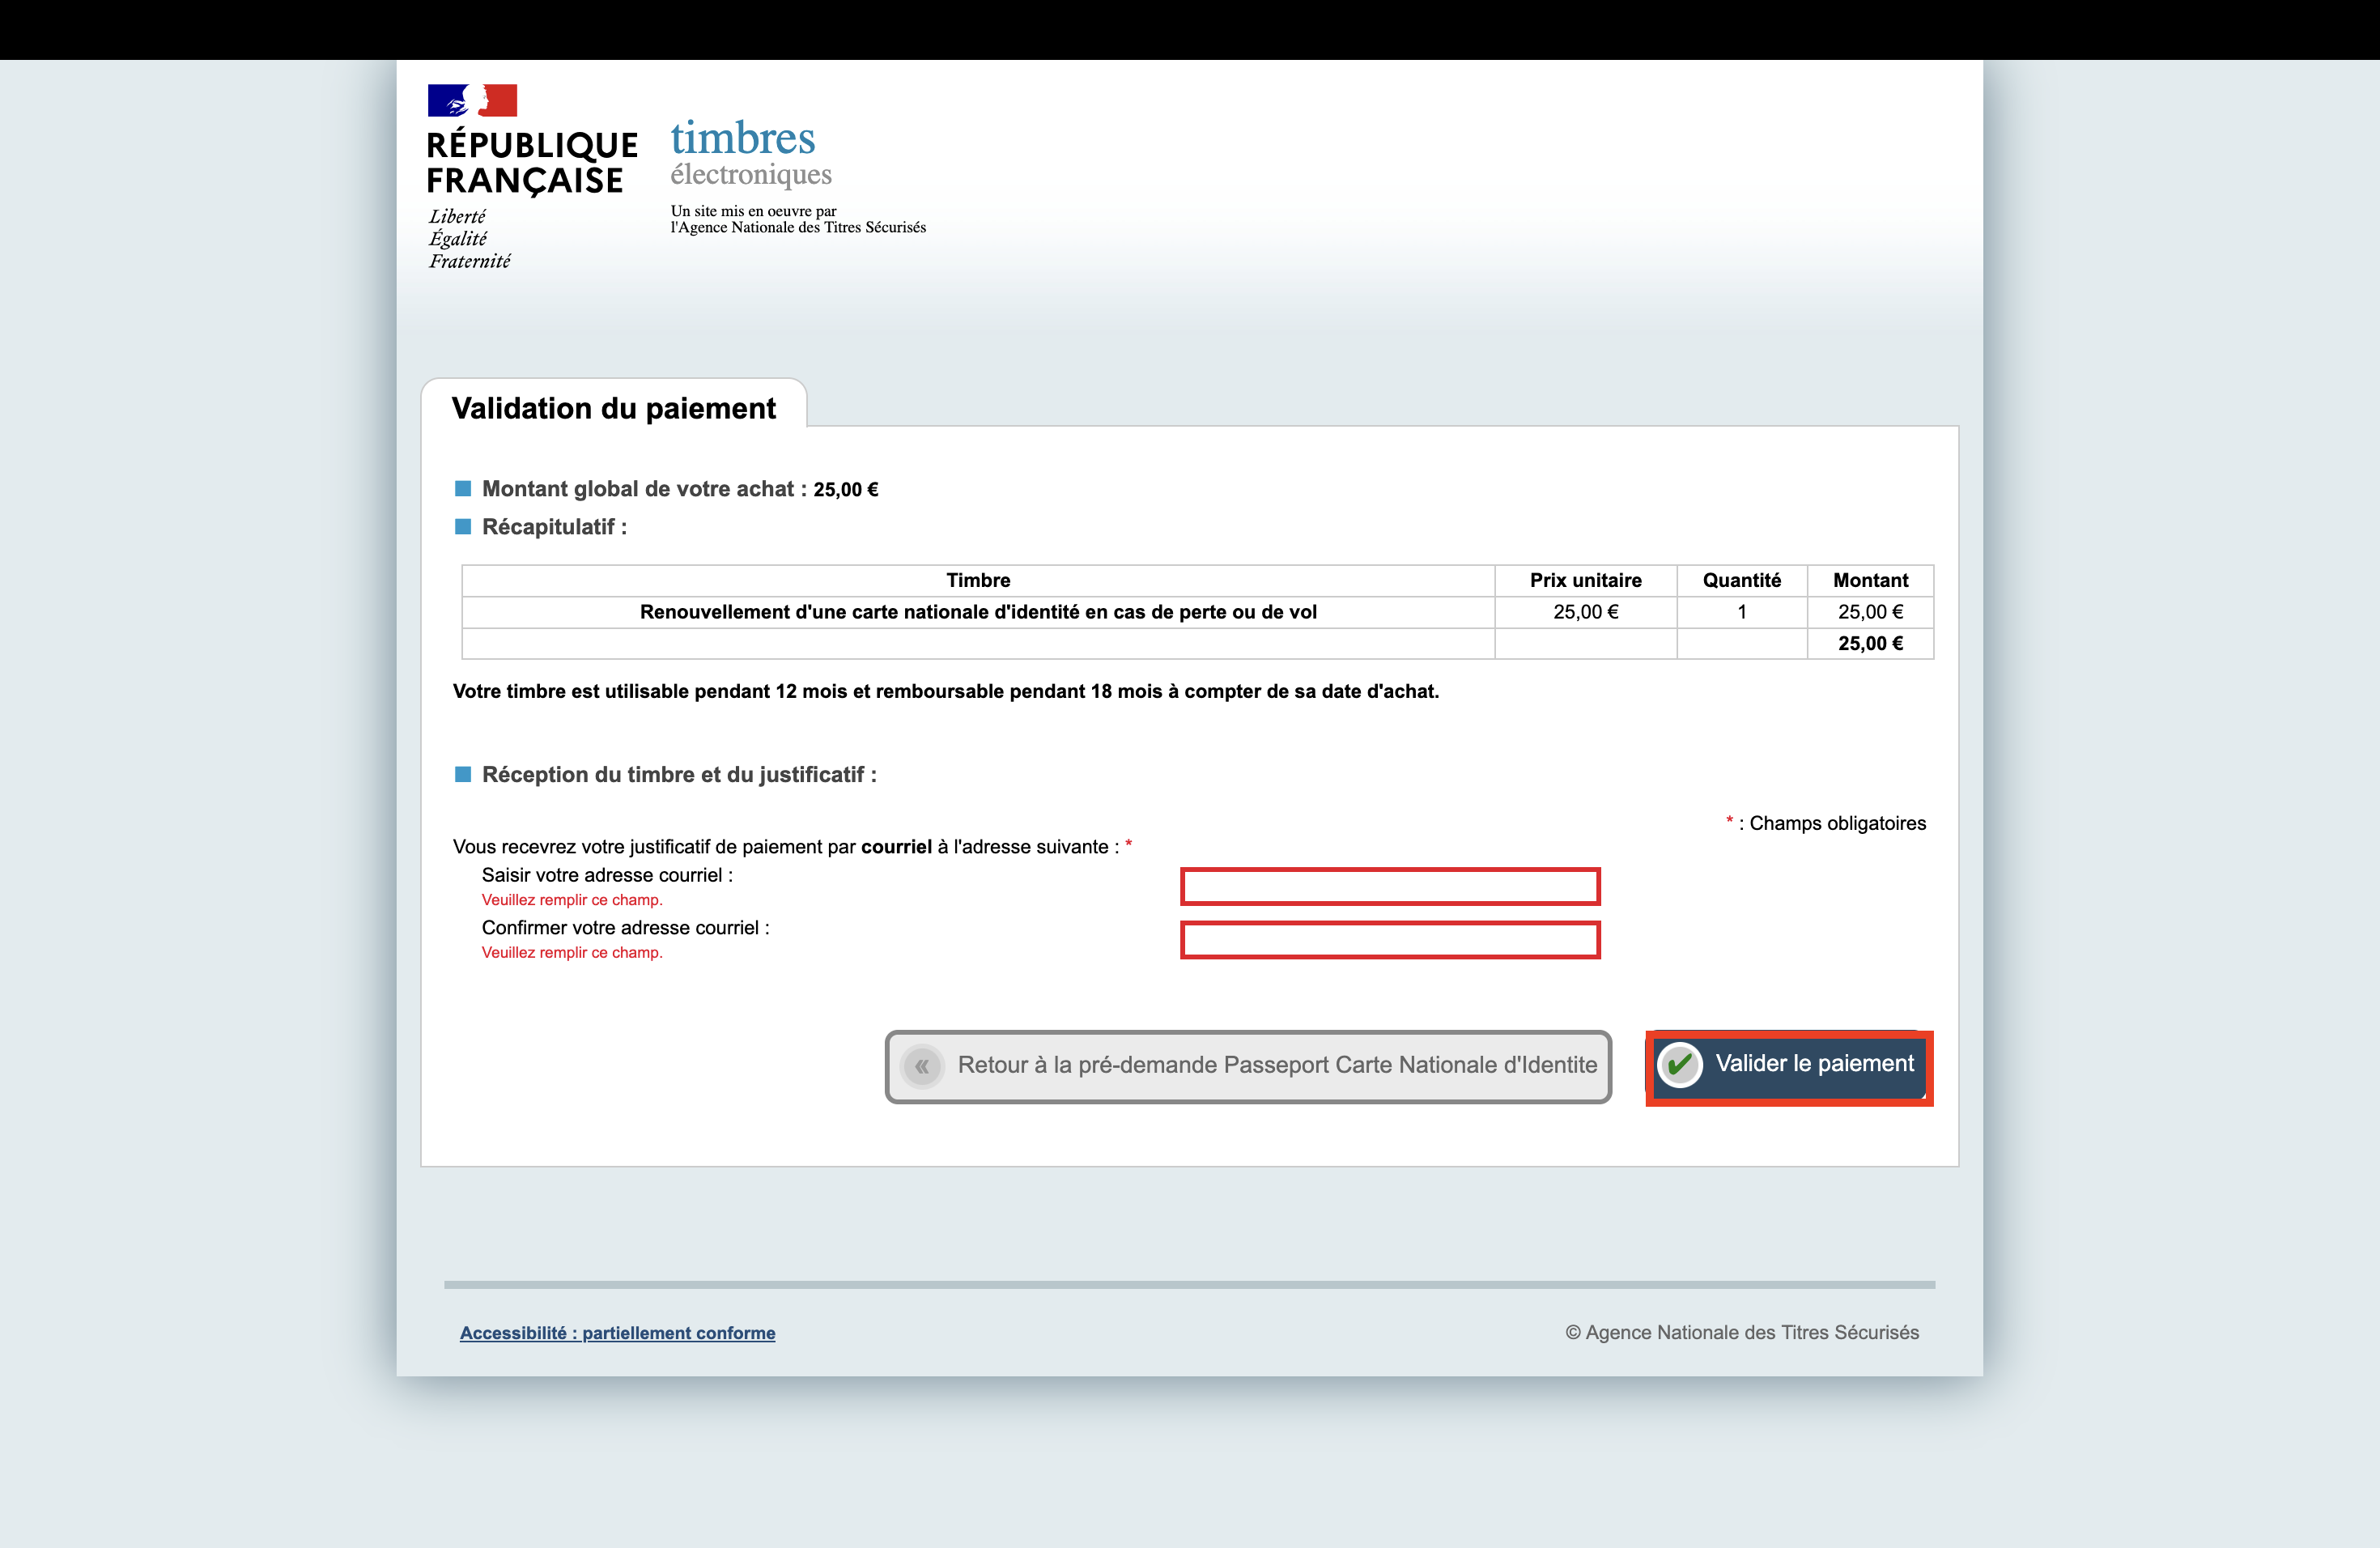The width and height of the screenshot is (2380, 1548).
Task: Click the green checkmark icon on Valider button
Action: [x=1681, y=1065]
